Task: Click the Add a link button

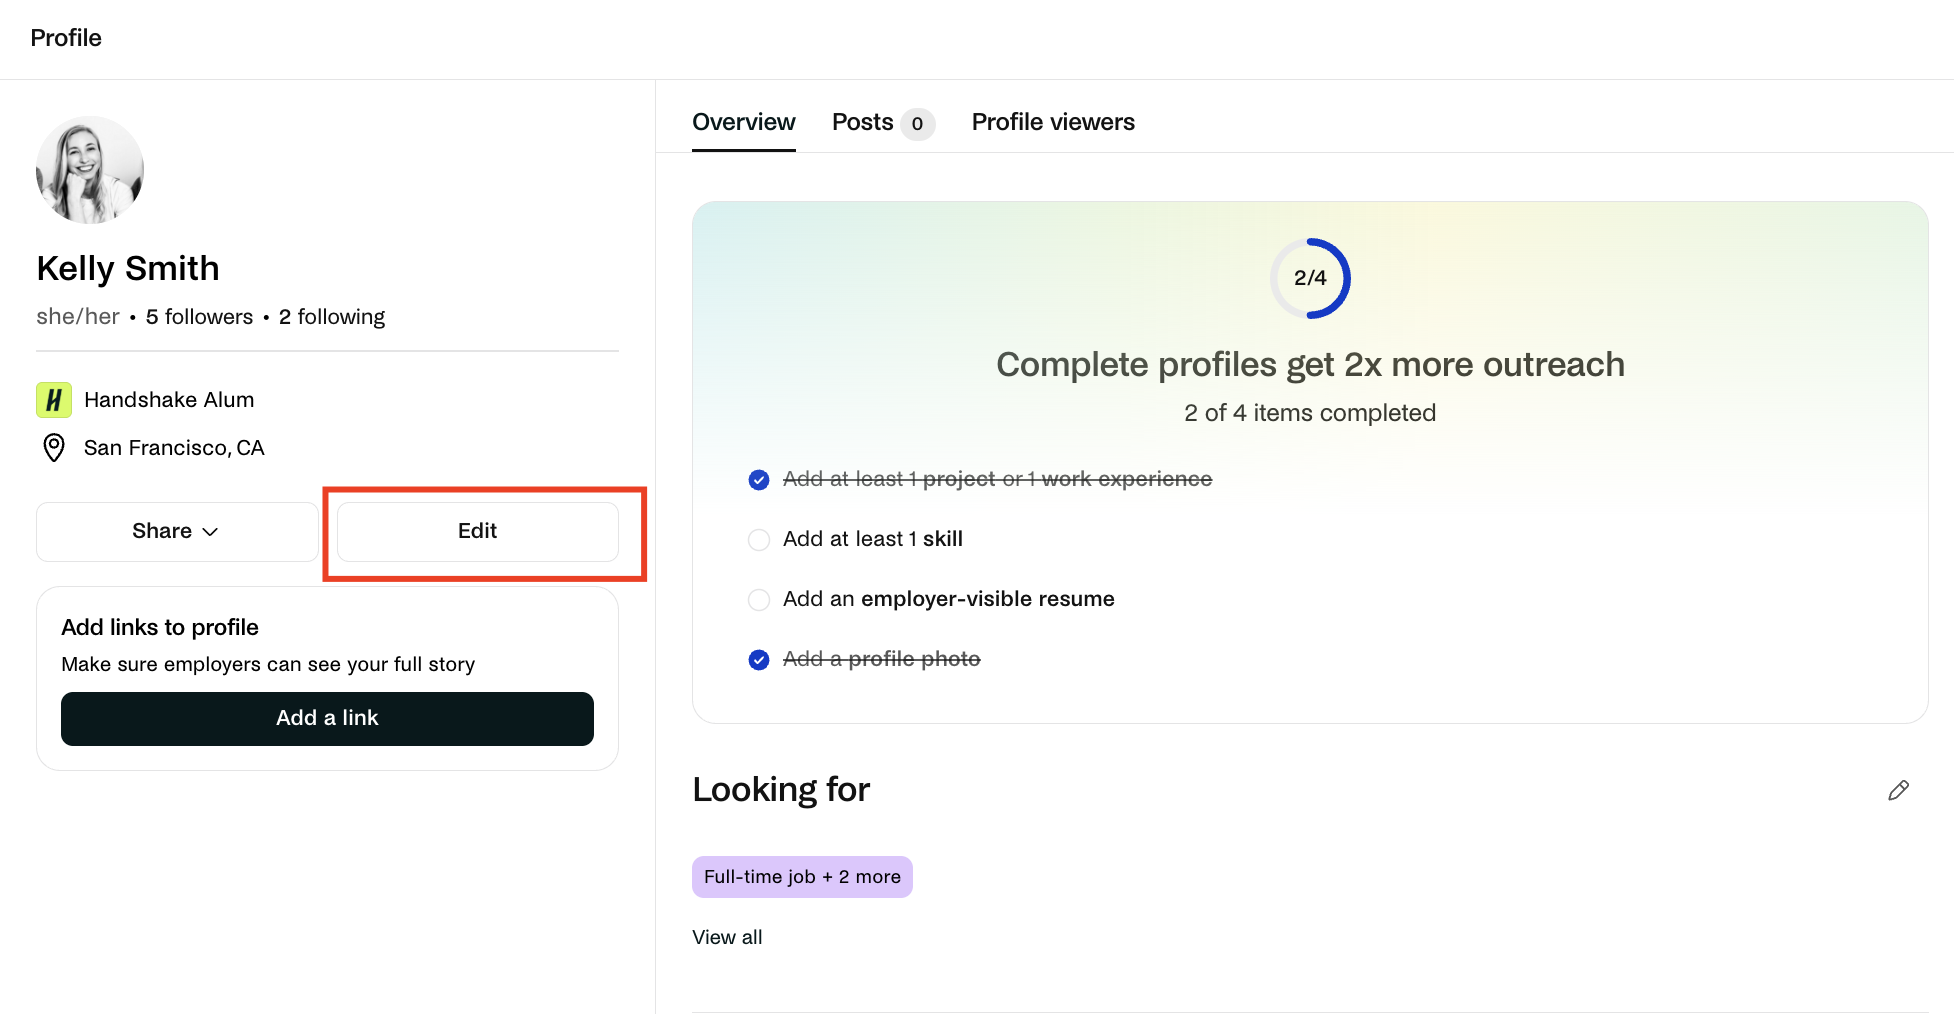Action: 327,719
